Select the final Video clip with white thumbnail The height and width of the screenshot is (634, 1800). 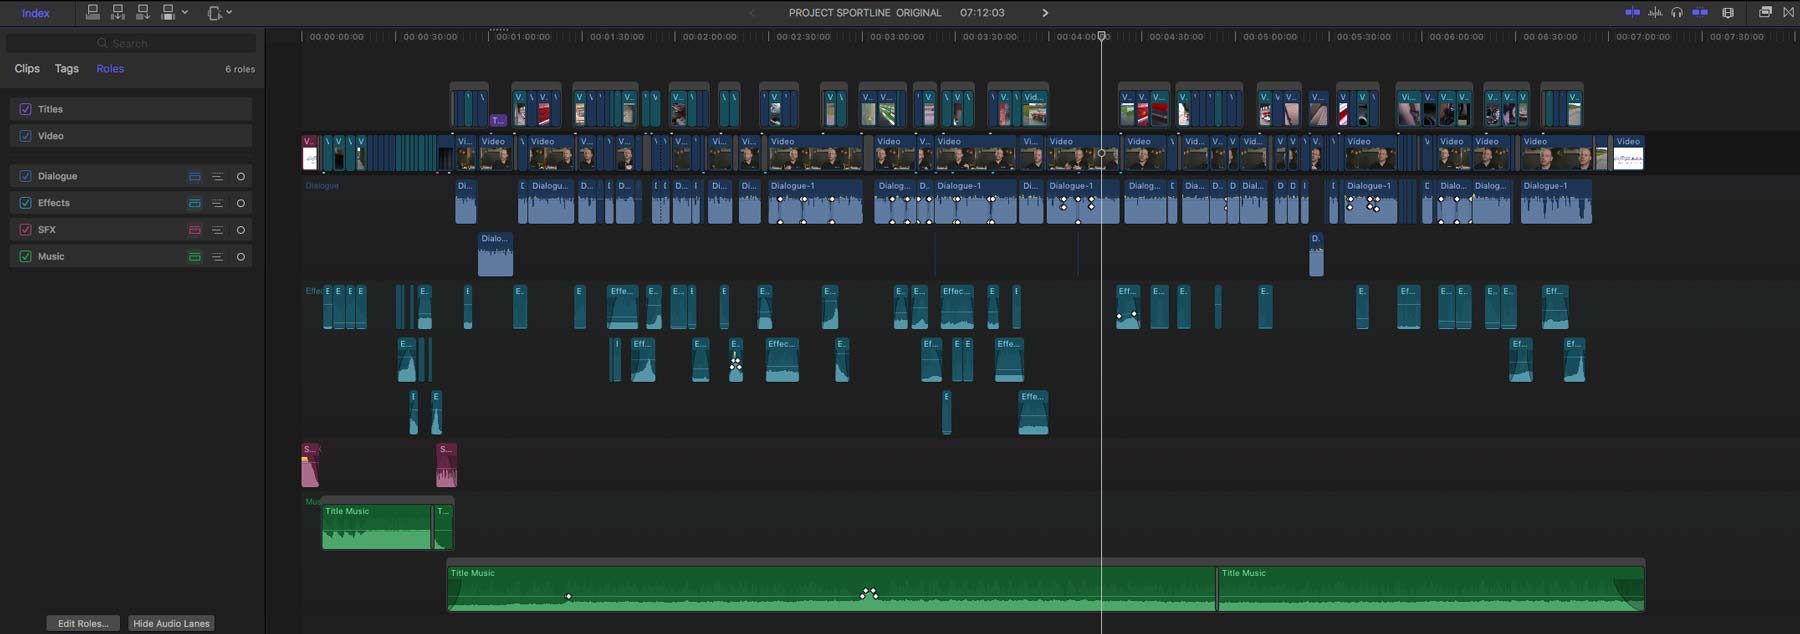point(1628,152)
